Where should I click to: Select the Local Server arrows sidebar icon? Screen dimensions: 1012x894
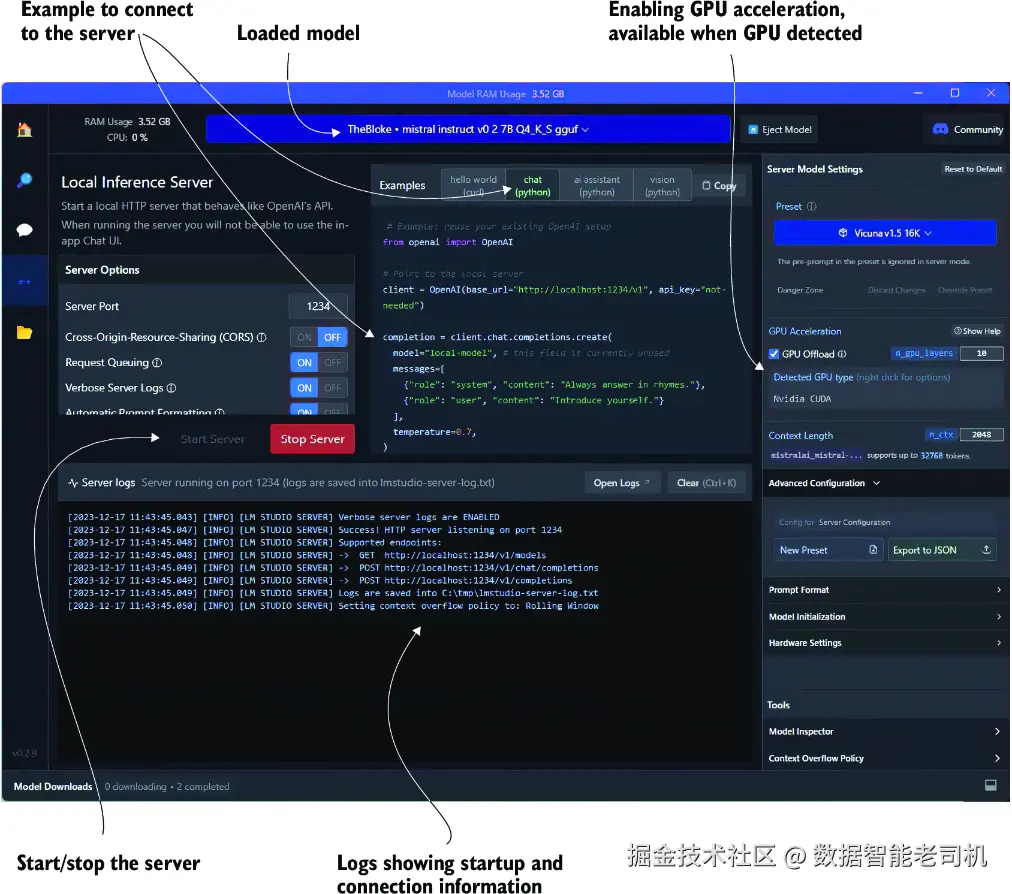25,281
